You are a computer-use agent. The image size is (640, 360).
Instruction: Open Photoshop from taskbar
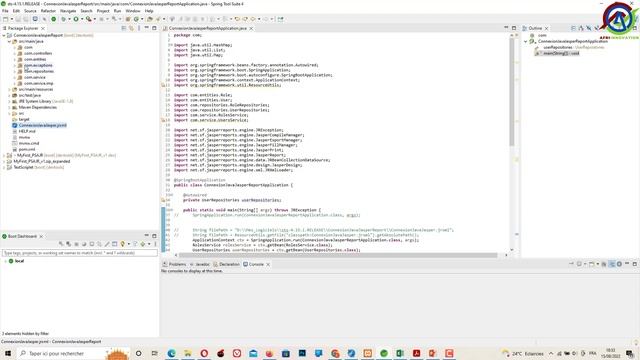[302, 353]
